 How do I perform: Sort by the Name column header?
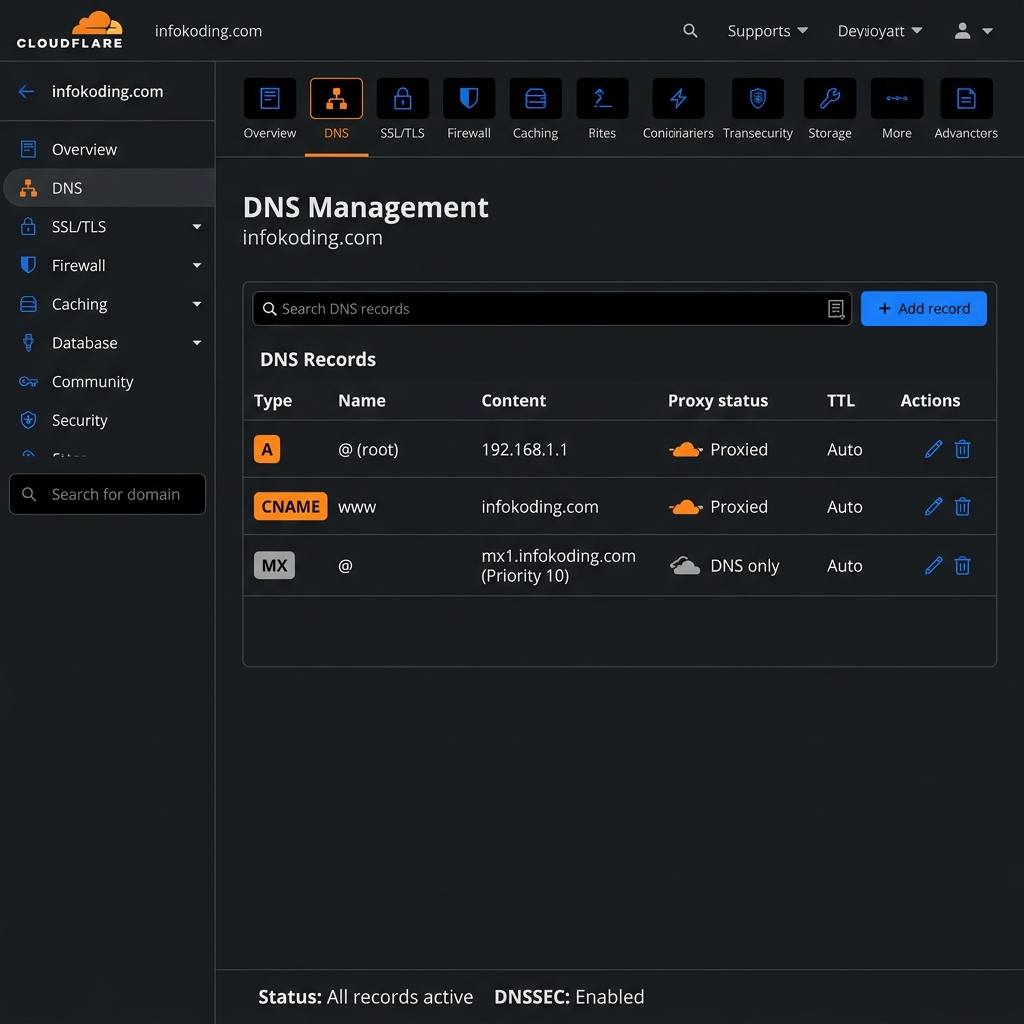pos(362,401)
